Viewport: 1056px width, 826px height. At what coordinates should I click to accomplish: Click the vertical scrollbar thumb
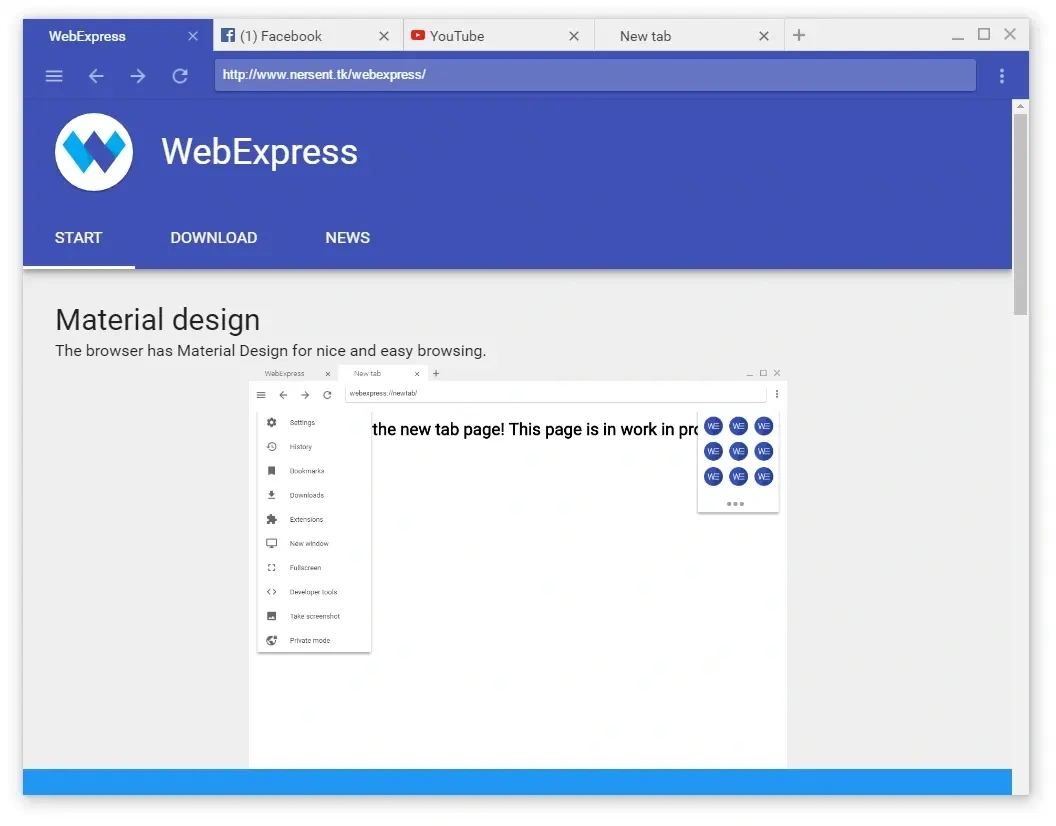coord(1020,214)
